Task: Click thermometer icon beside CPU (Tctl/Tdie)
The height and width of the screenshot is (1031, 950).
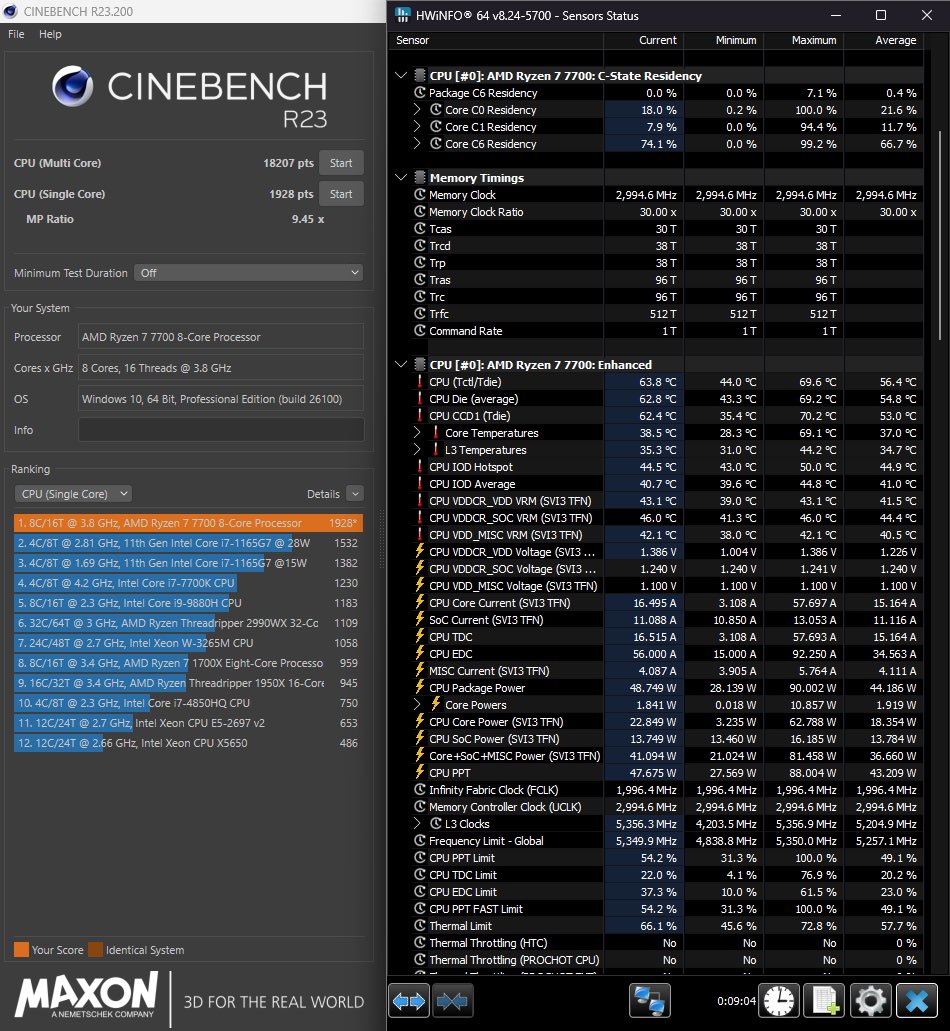Action: [419, 381]
